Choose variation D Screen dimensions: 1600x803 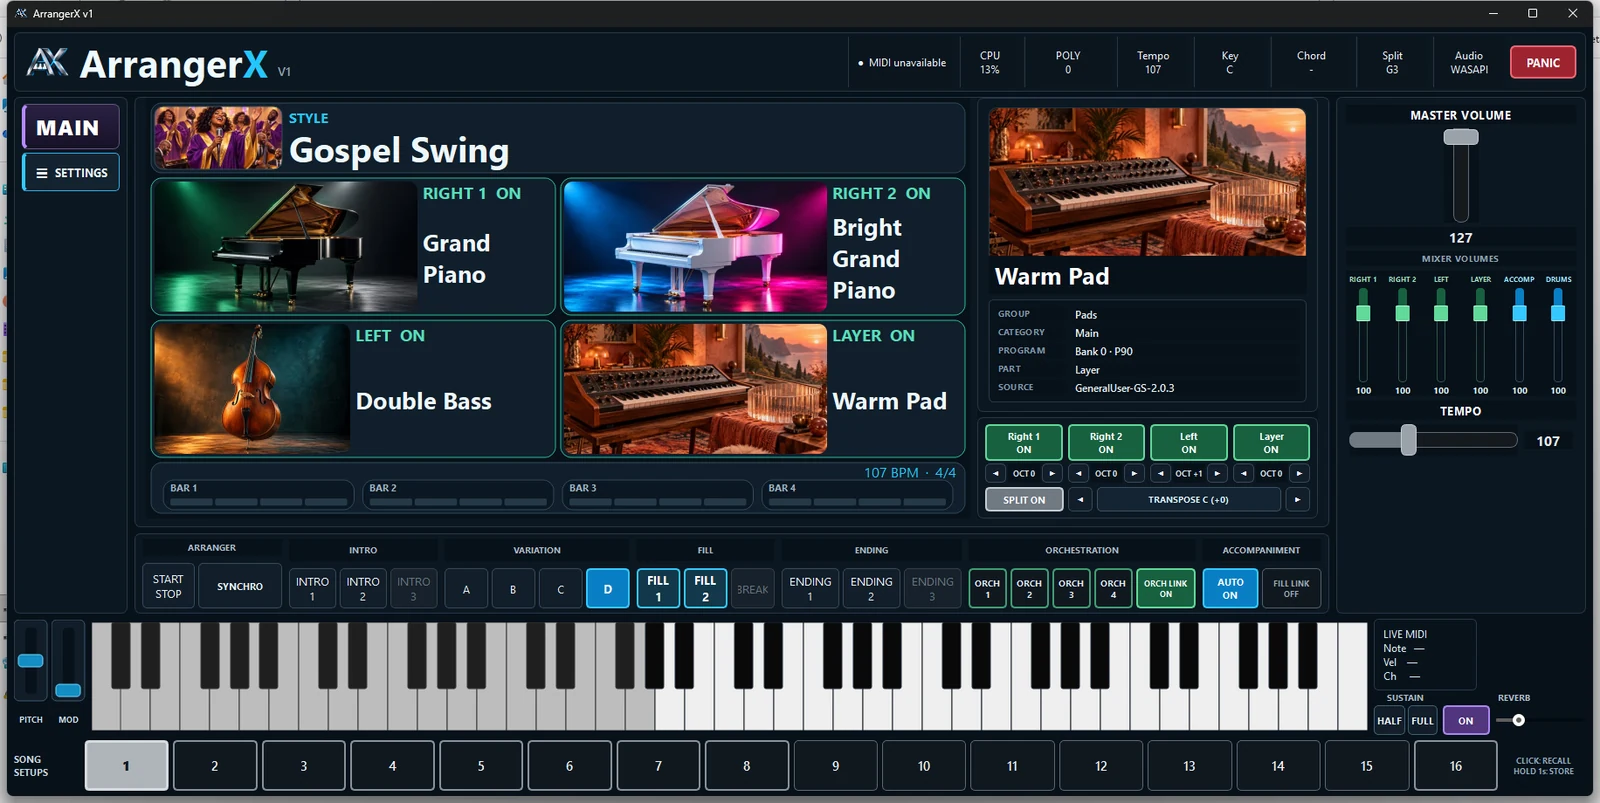click(608, 589)
